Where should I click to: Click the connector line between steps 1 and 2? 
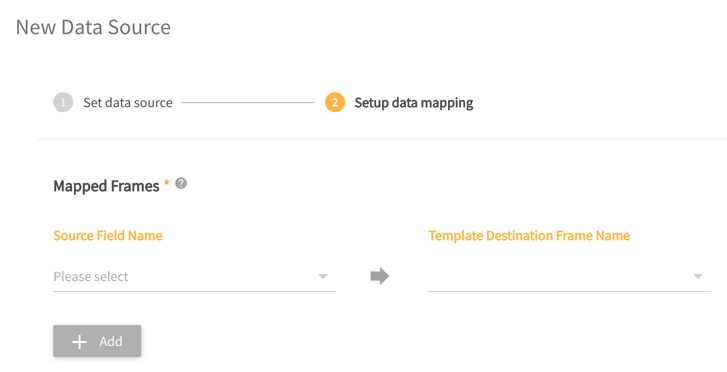248,103
